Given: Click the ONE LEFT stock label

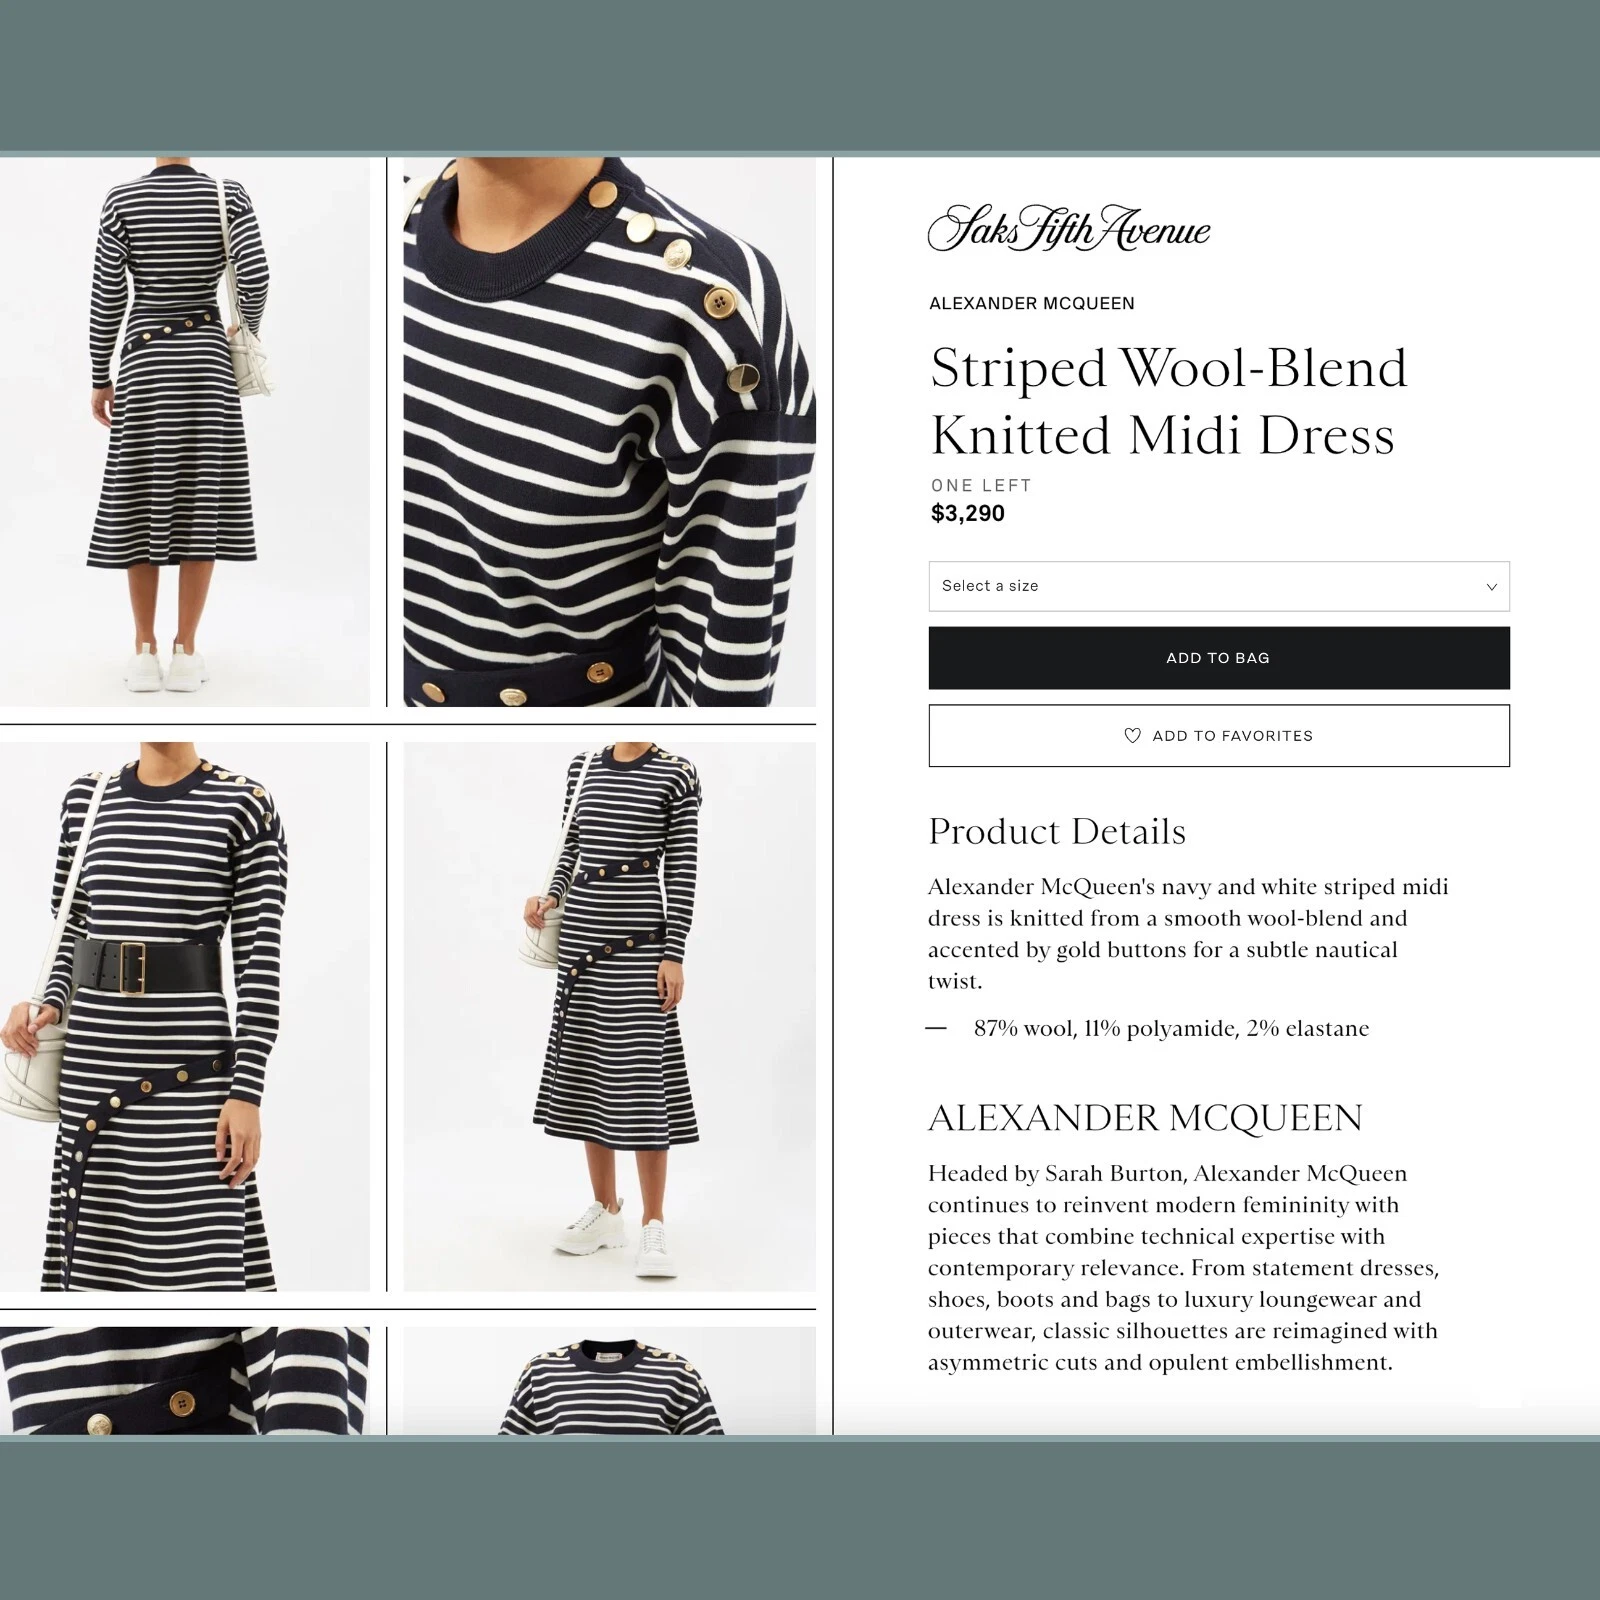Looking at the screenshot, I should [981, 485].
